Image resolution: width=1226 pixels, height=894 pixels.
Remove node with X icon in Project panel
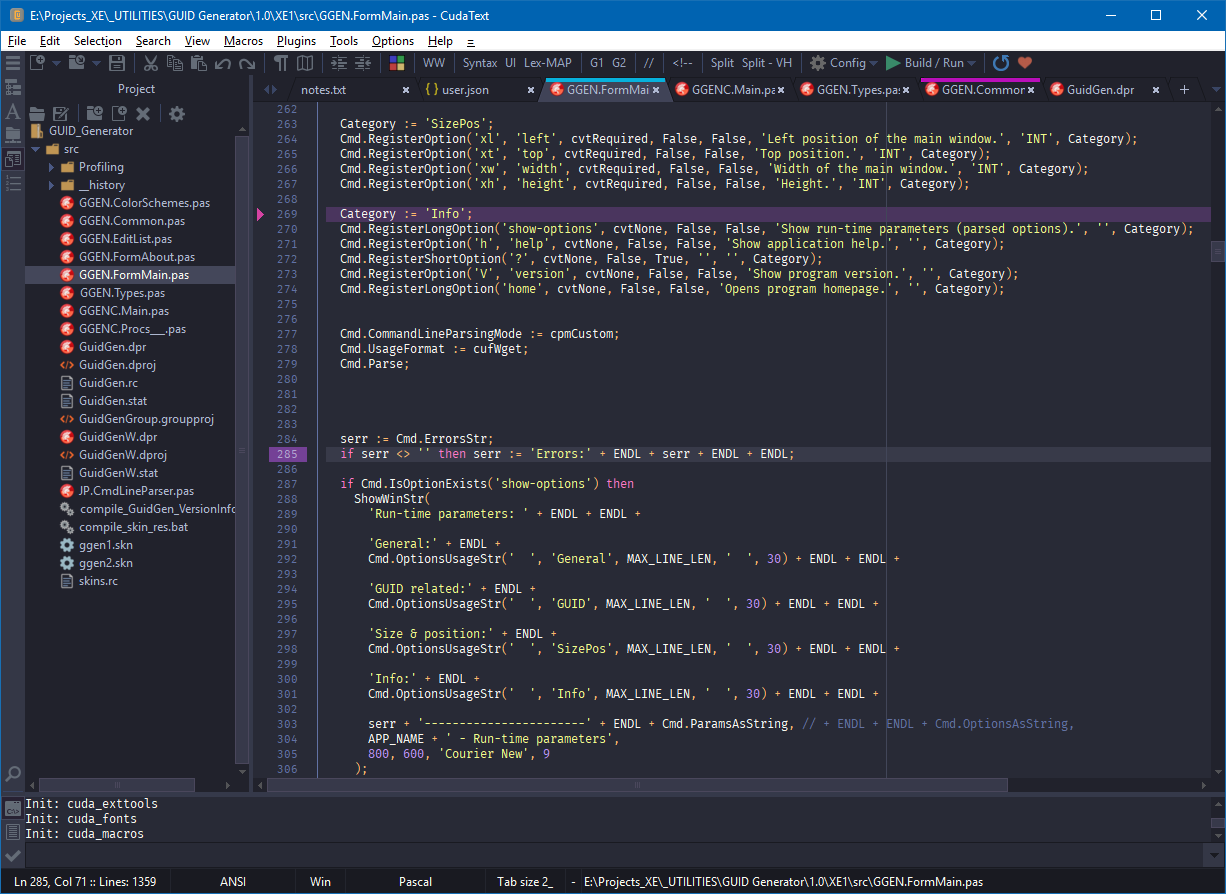click(143, 114)
